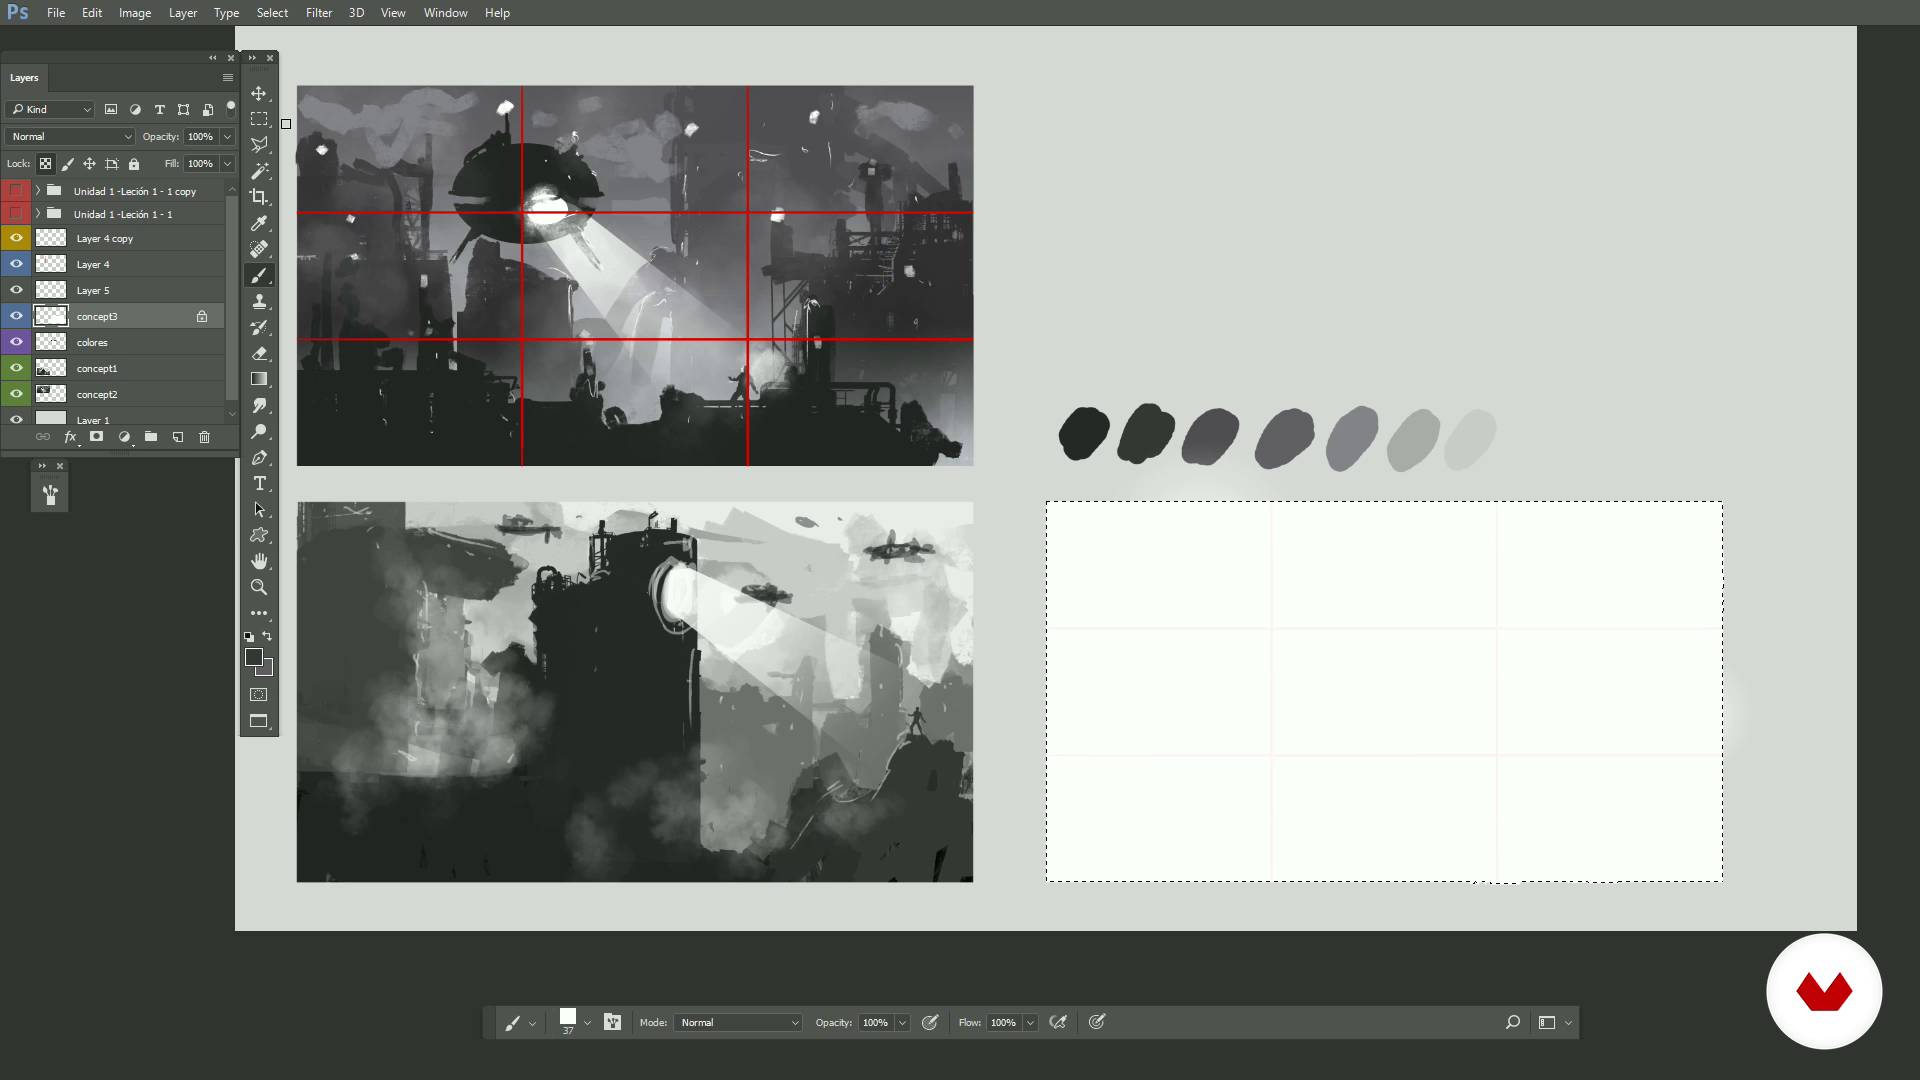Select the Custom Shape tool
The height and width of the screenshot is (1080, 1920).
pos(259,535)
